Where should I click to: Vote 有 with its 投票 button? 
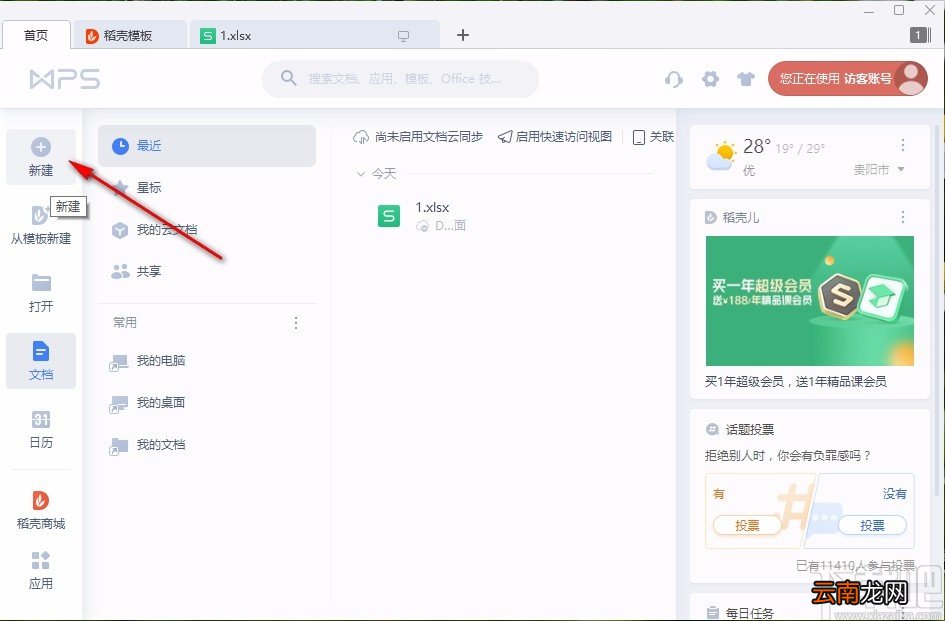pyautogui.click(x=747, y=525)
